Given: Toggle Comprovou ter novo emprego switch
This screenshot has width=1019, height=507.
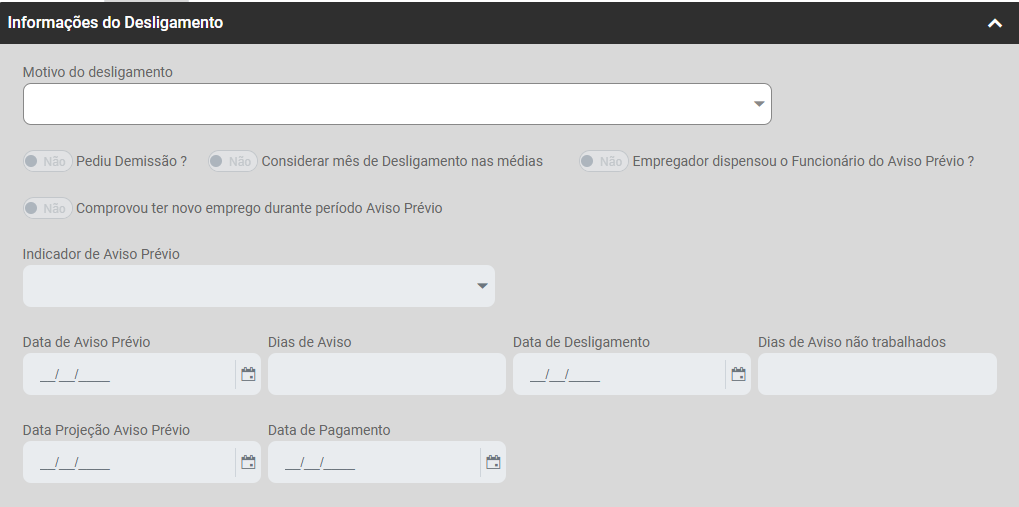Looking at the screenshot, I should [x=46, y=208].
